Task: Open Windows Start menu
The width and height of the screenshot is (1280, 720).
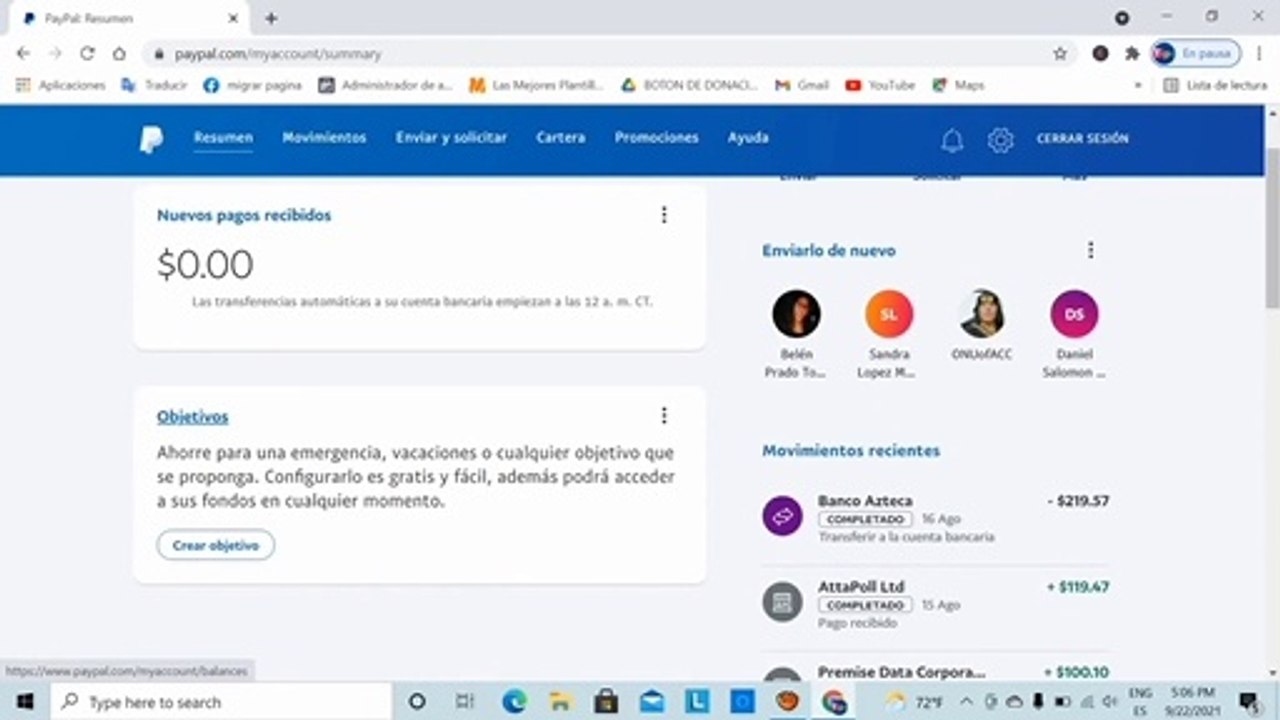Action: click(25, 702)
